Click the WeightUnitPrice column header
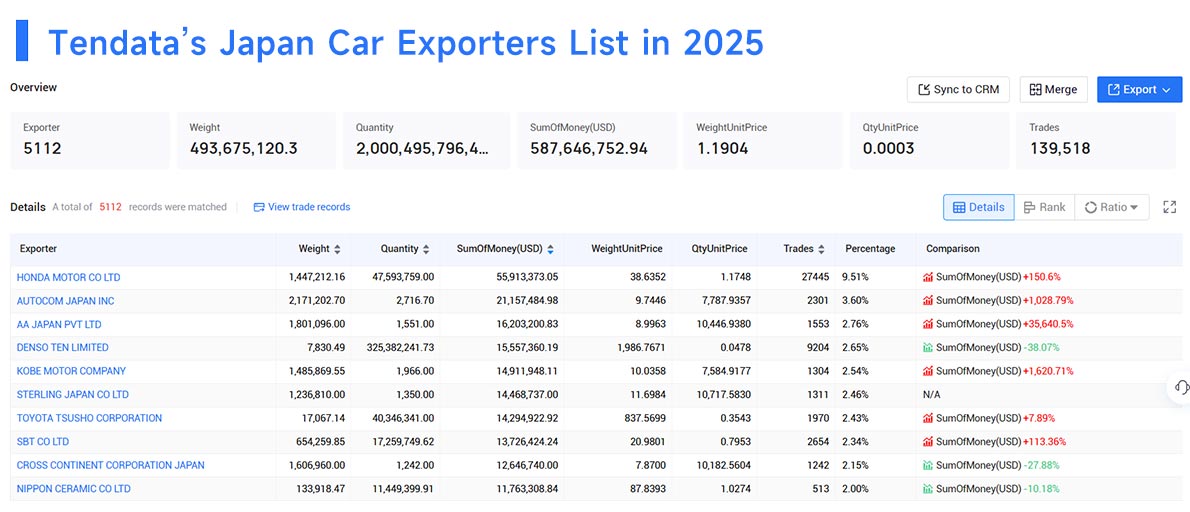 click(x=626, y=249)
